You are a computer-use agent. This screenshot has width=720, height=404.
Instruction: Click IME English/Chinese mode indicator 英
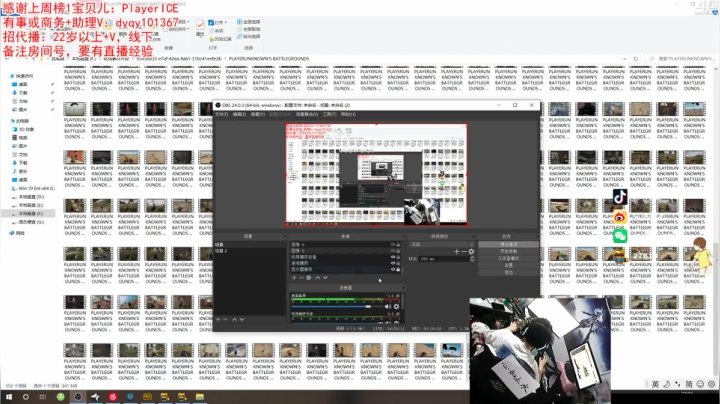(x=655, y=384)
